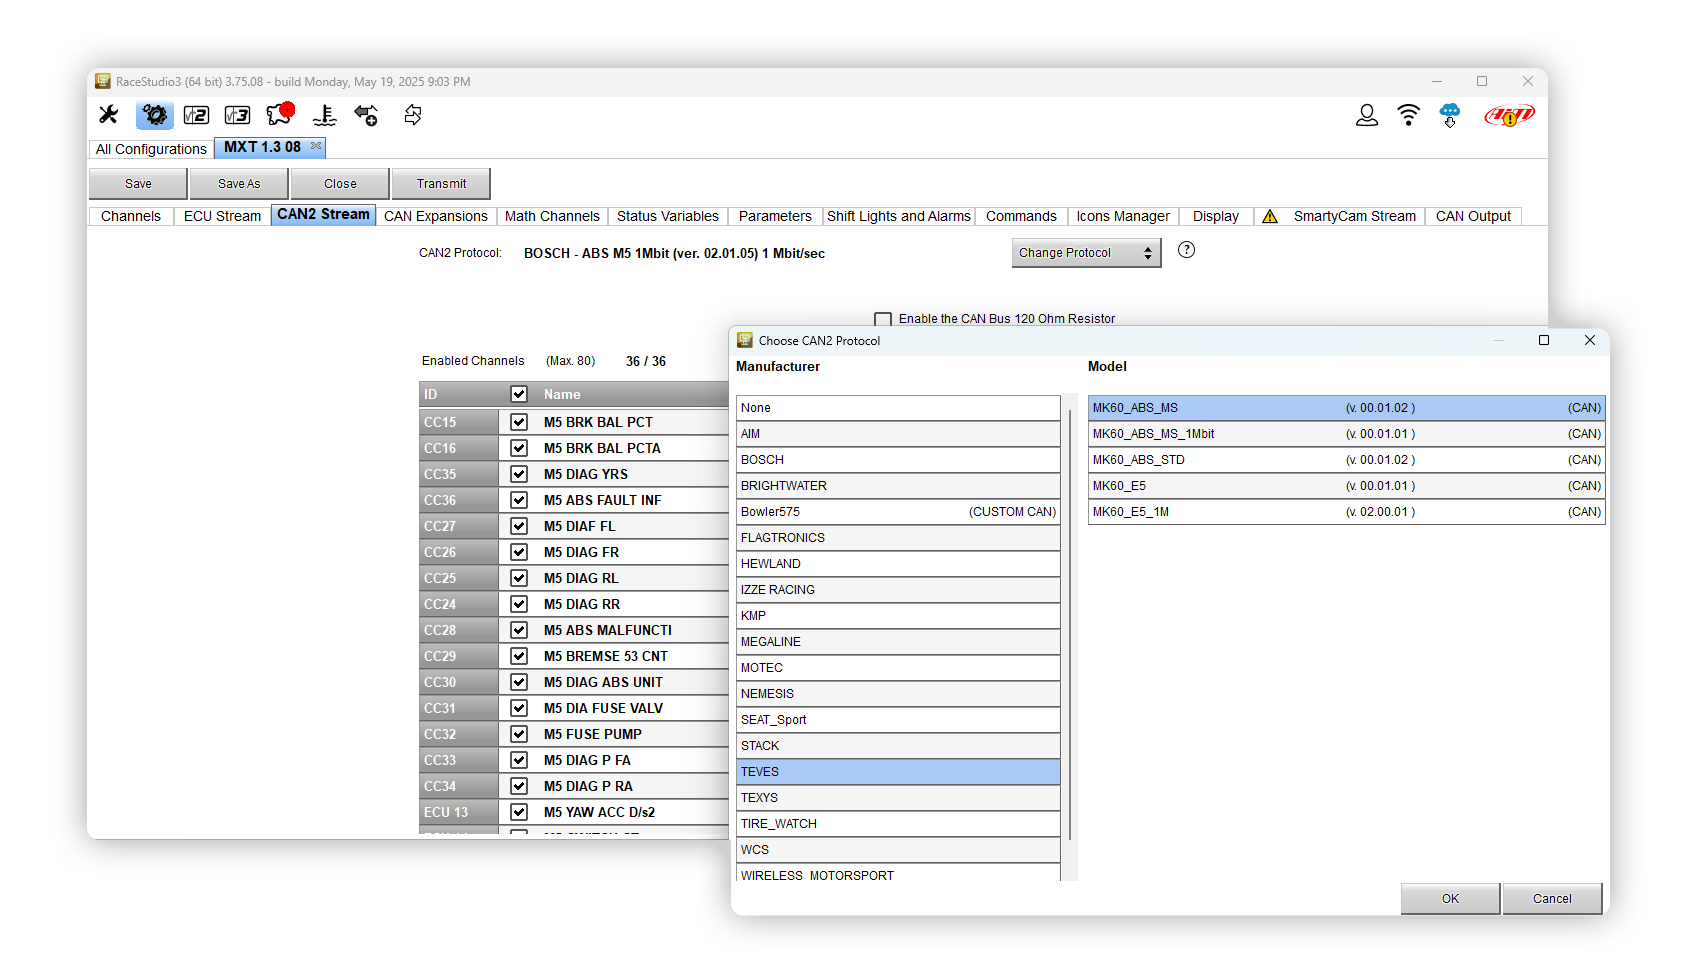
Task: Select MK60_ABS_STD model
Action: click(1347, 460)
